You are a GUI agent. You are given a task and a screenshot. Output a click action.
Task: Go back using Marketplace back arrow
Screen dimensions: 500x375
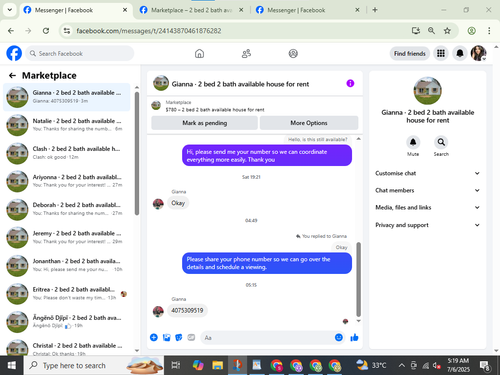[12, 76]
